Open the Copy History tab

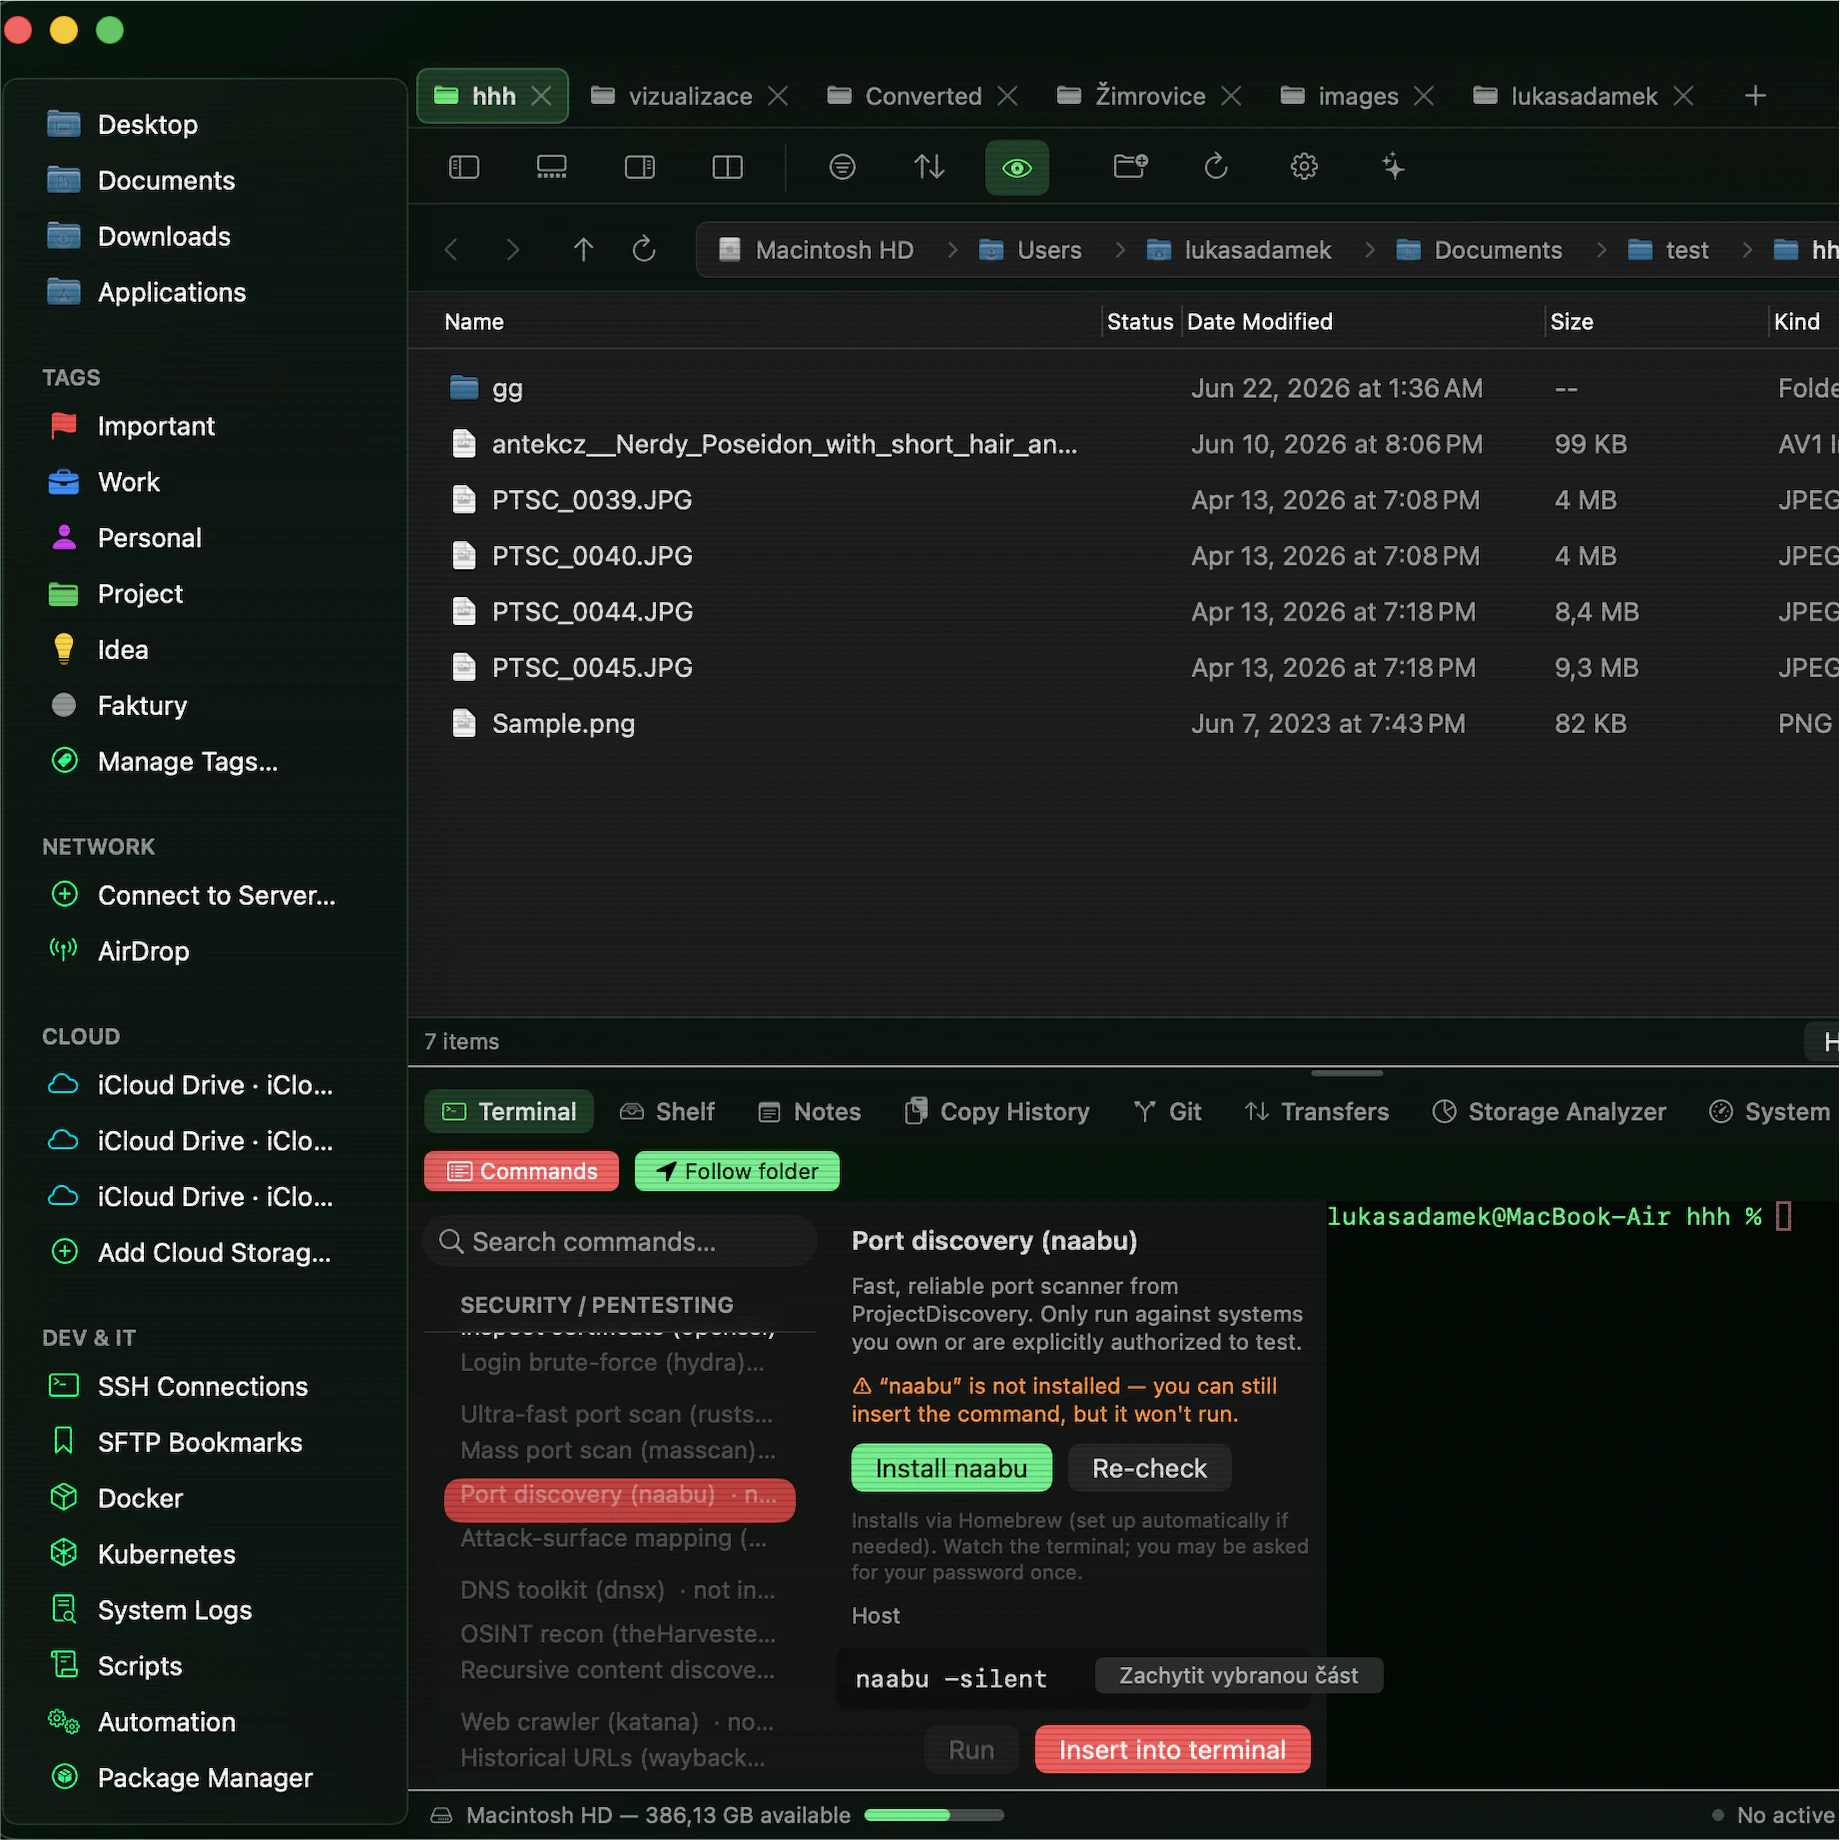tap(997, 1112)
